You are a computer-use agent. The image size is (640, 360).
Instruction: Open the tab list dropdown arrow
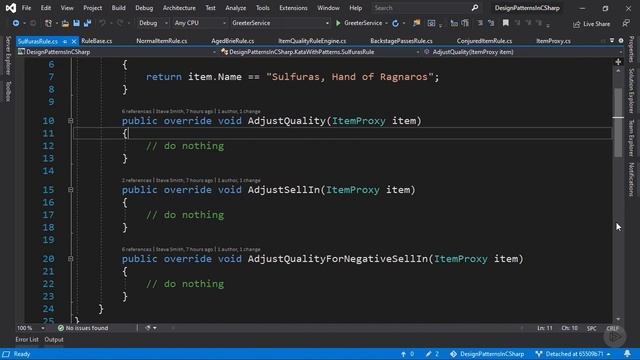pos(612,40)
